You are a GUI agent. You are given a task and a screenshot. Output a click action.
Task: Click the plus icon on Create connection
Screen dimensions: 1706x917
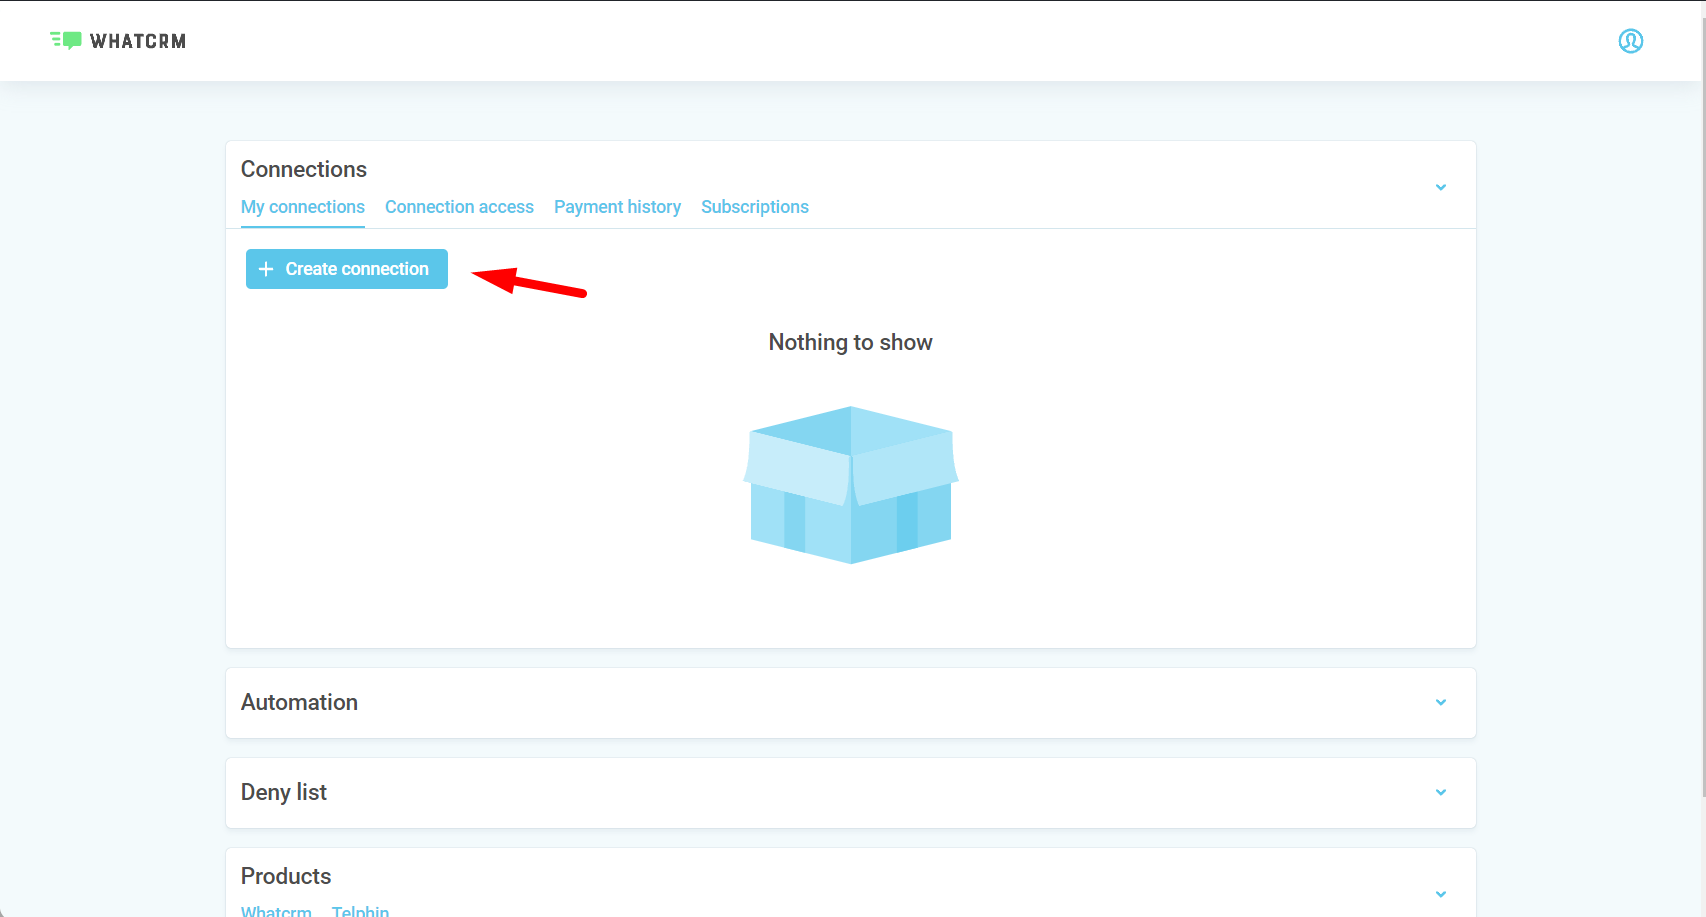[266, 269]
